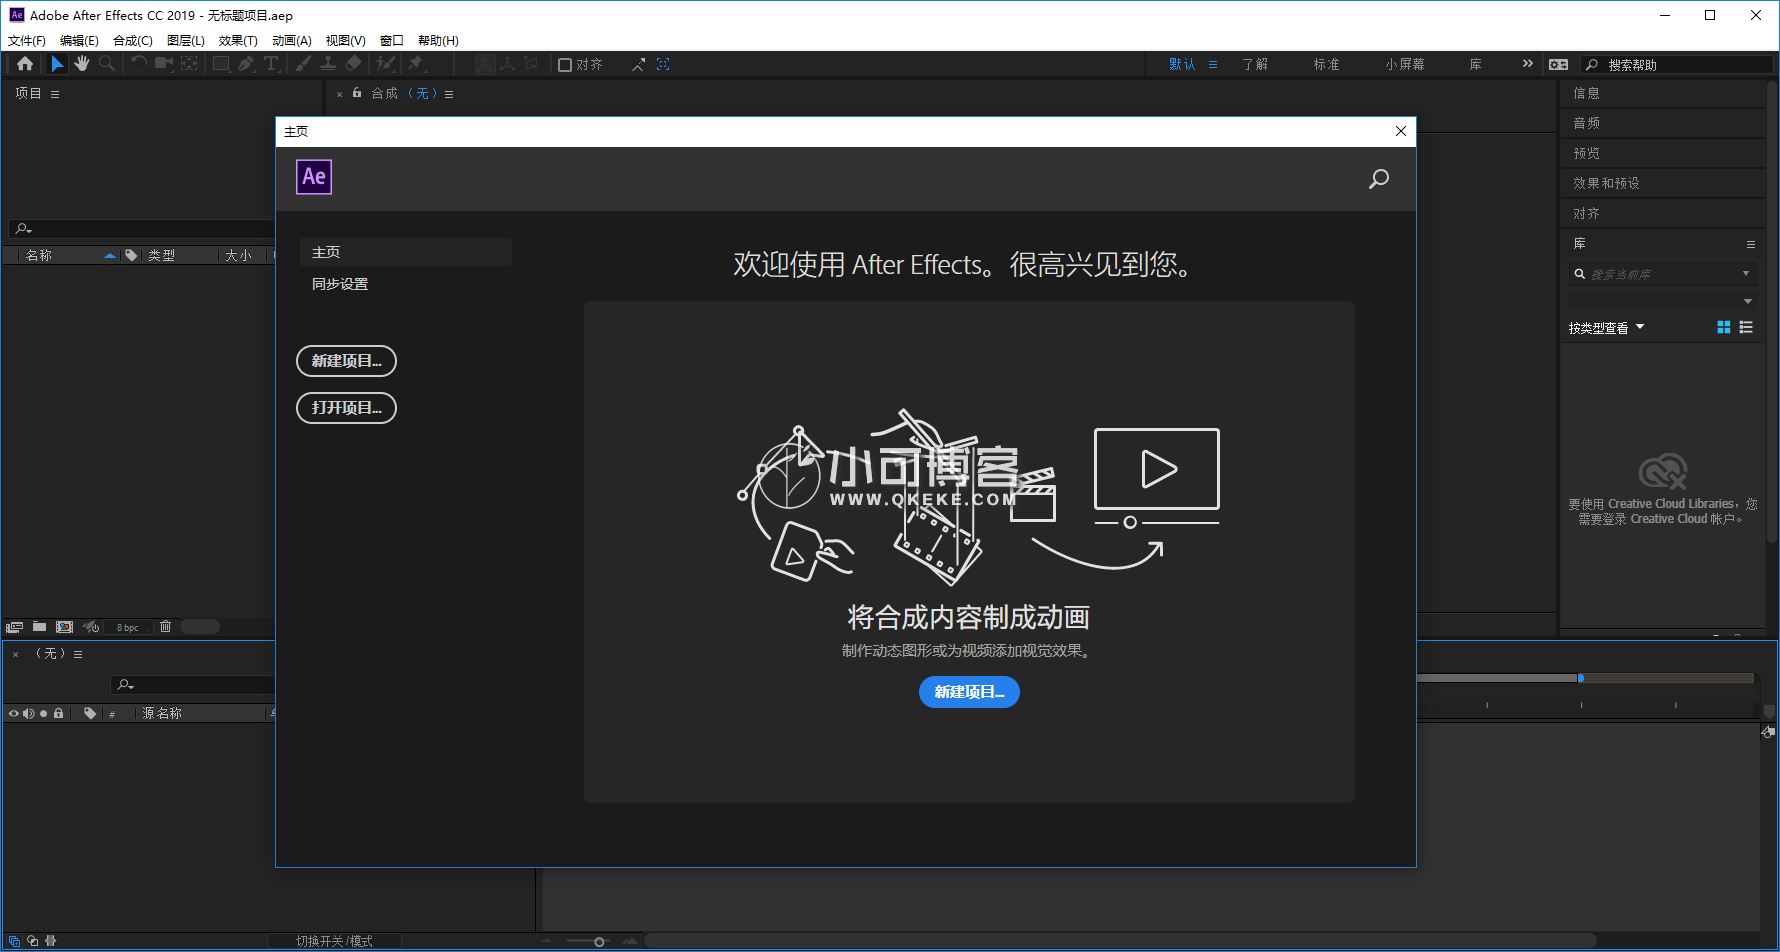Click the Ae logo in Home dialog
Viewport: 1780px width, 952px height.
pos(314,177)
